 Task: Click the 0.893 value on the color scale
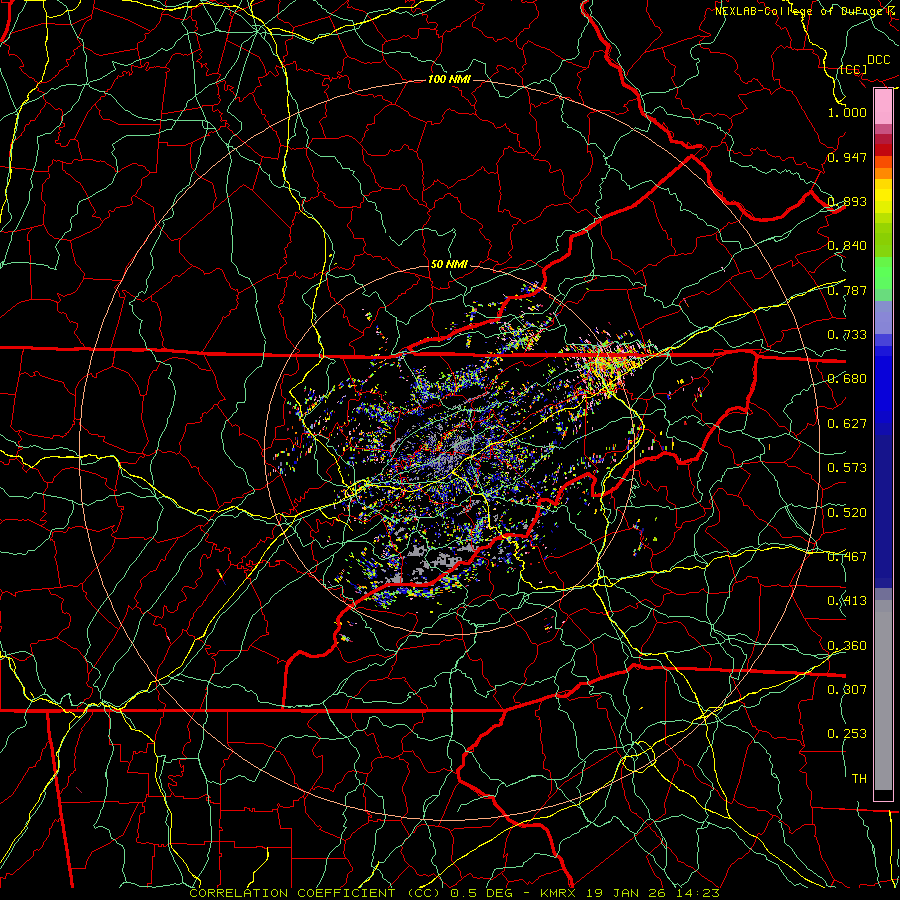(847, 201)
